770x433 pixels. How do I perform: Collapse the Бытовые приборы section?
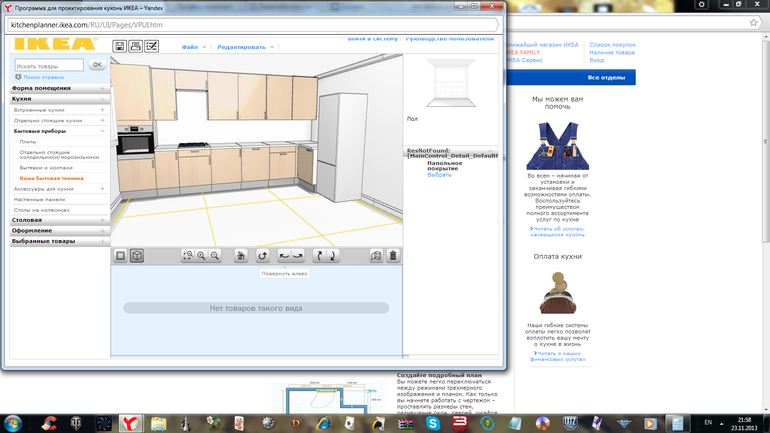[102, 131]
